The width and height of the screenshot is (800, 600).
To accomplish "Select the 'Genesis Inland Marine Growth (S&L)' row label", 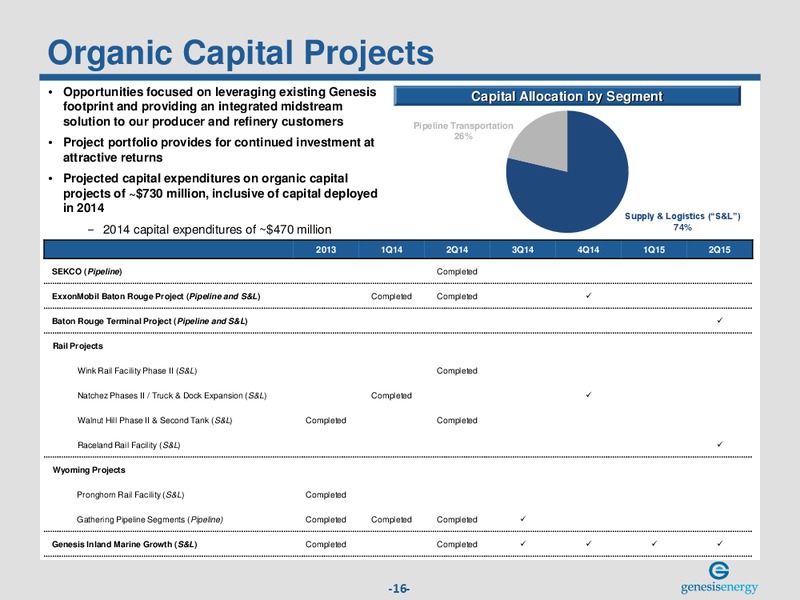I will coord(124,544).
